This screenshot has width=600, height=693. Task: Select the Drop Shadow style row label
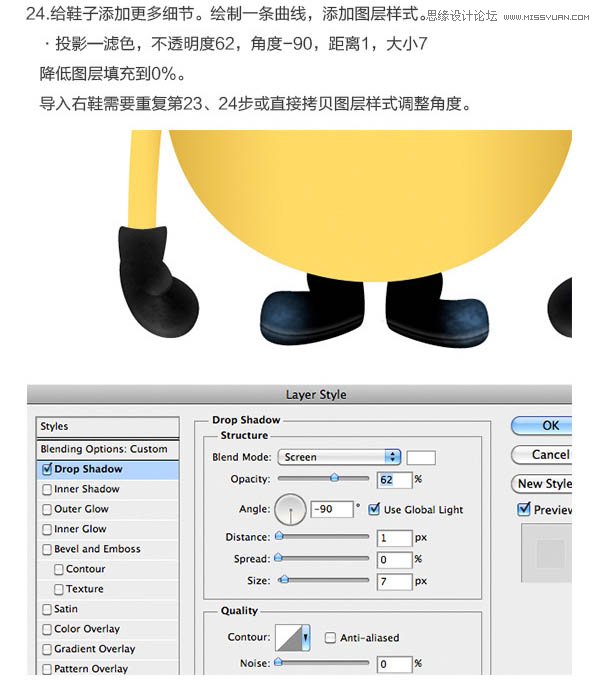click(x=88, y=469)
